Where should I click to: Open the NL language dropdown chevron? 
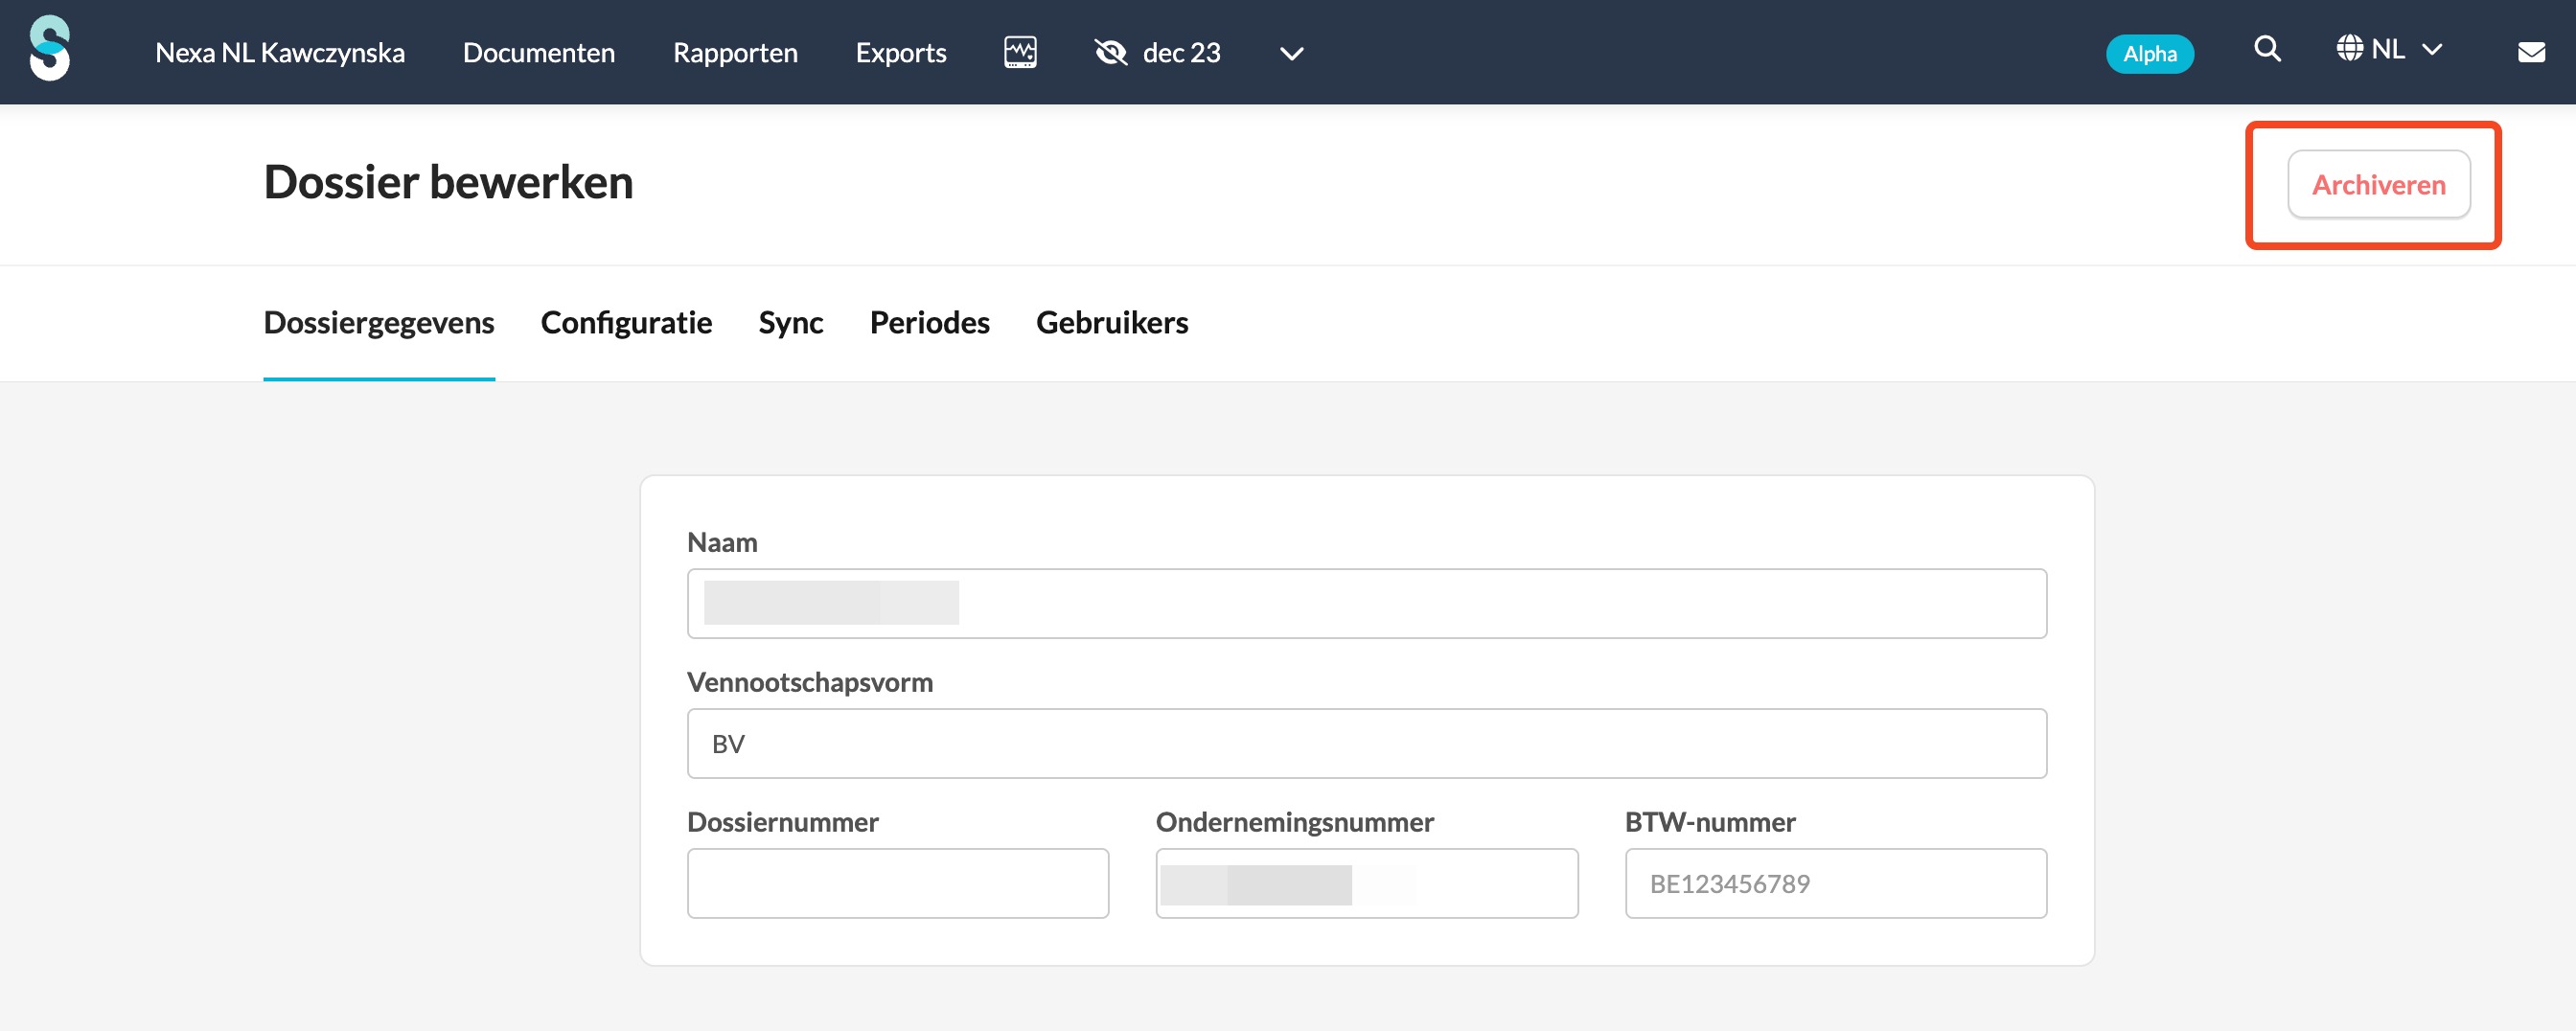(2432, 49)
